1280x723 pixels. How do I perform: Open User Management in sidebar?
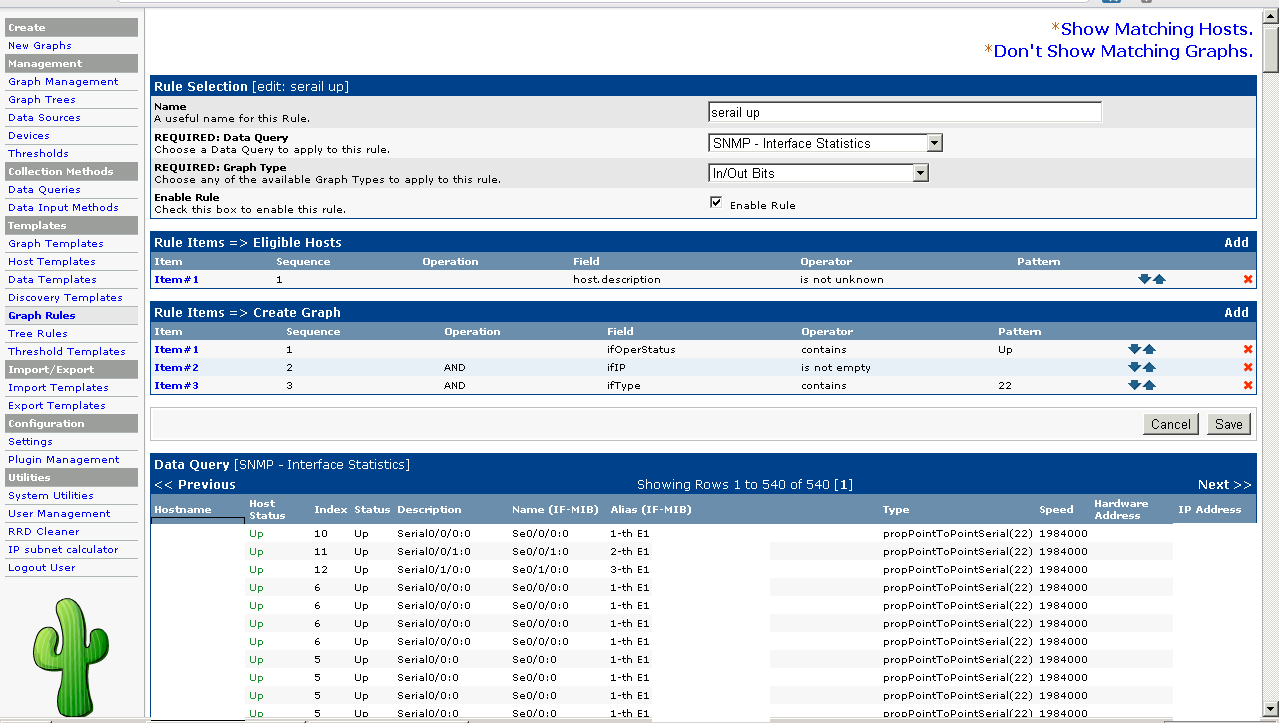(x=59, y=514)
